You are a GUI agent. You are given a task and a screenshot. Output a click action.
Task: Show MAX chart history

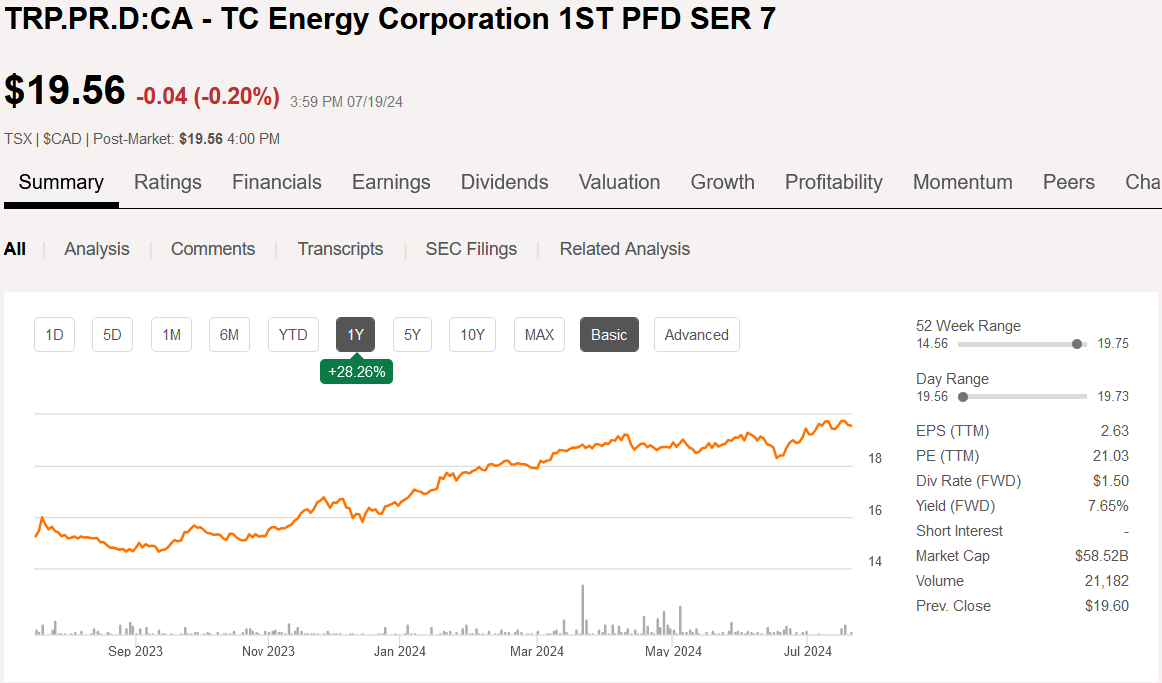(539, 334)
